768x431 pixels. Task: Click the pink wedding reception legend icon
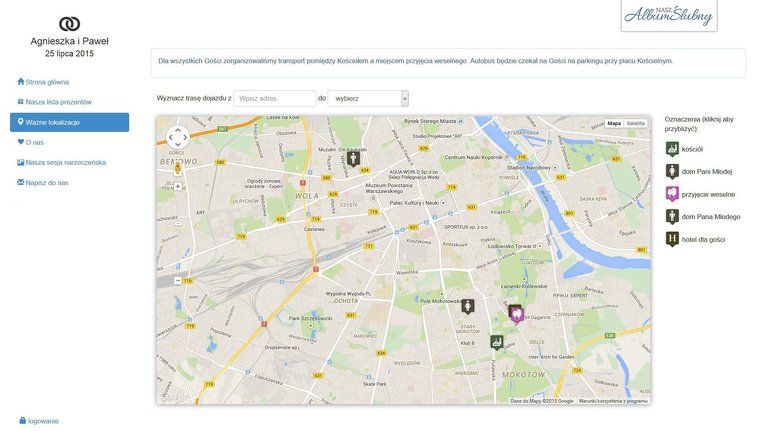(673, 194)
